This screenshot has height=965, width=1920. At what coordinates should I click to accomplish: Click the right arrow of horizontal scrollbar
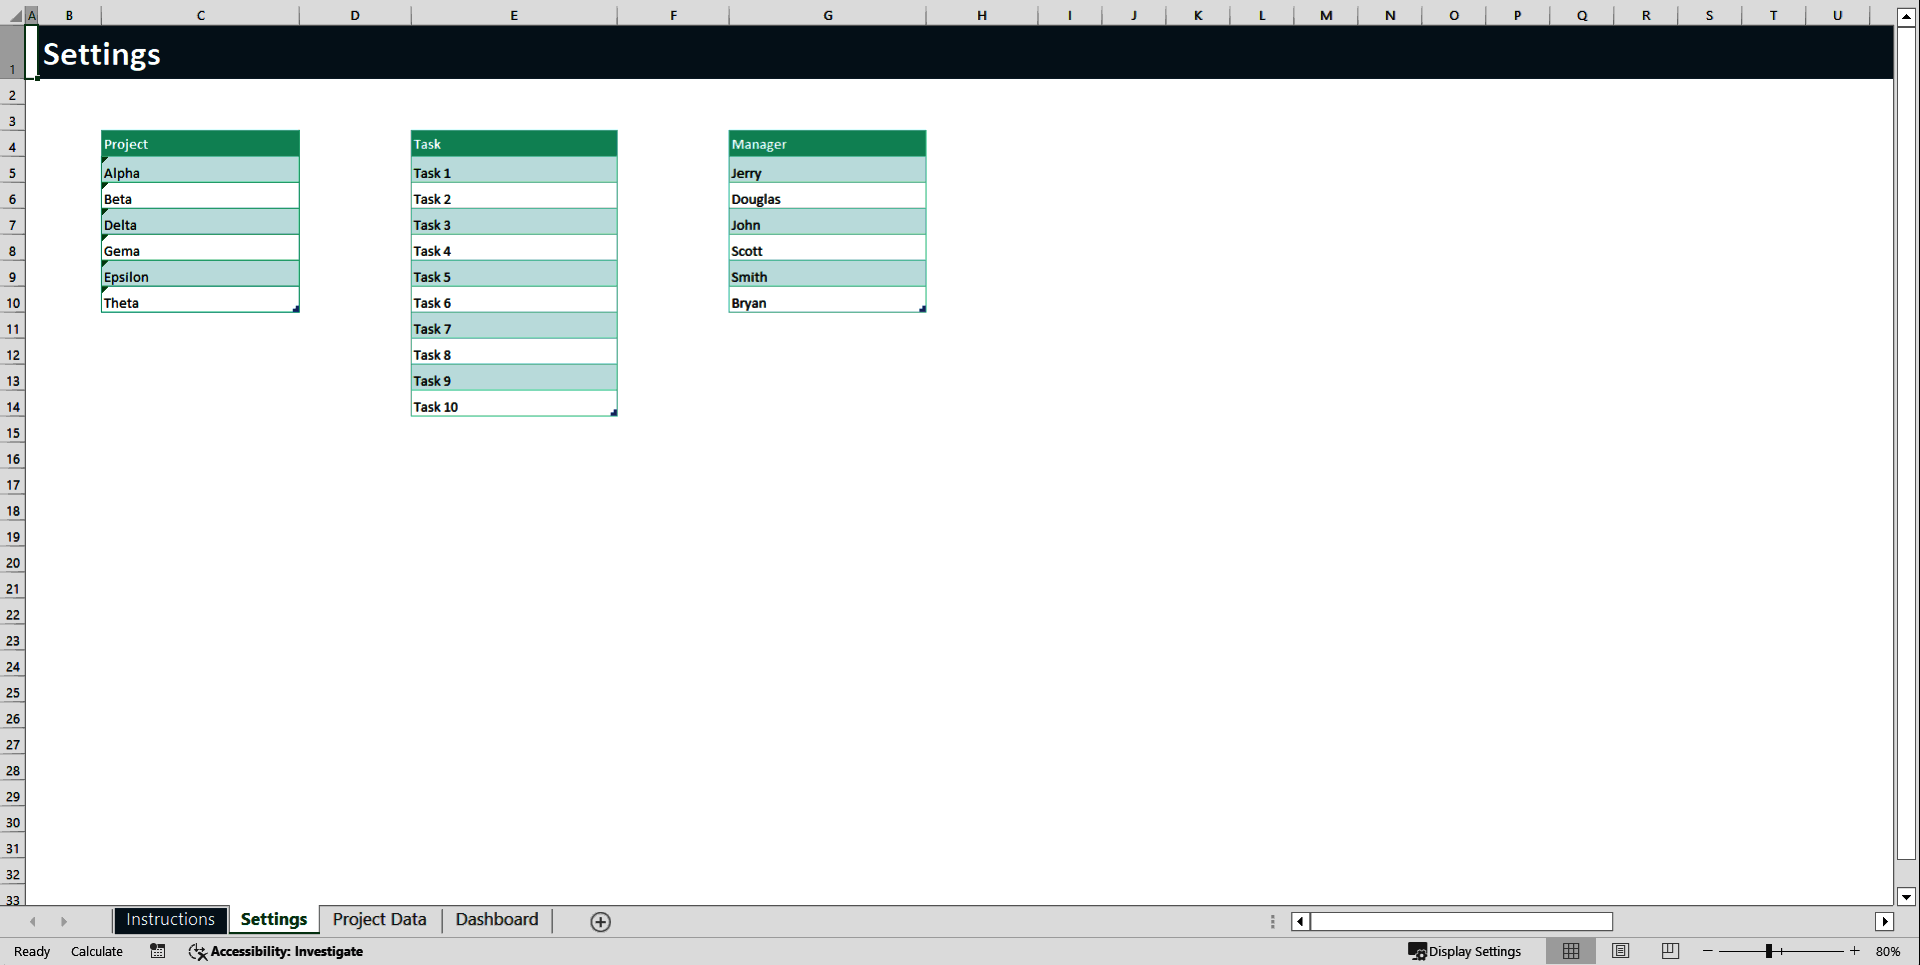click(1886, 921)
